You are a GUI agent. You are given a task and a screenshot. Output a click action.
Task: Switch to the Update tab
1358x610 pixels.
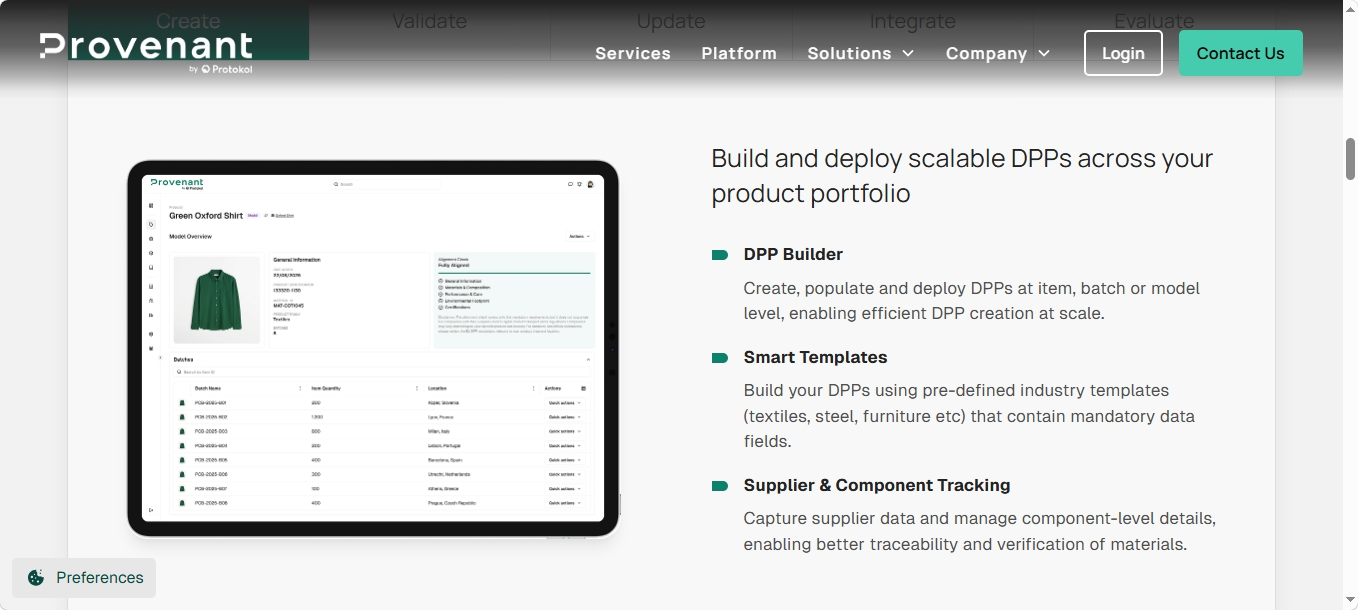[x=671, y=21]
